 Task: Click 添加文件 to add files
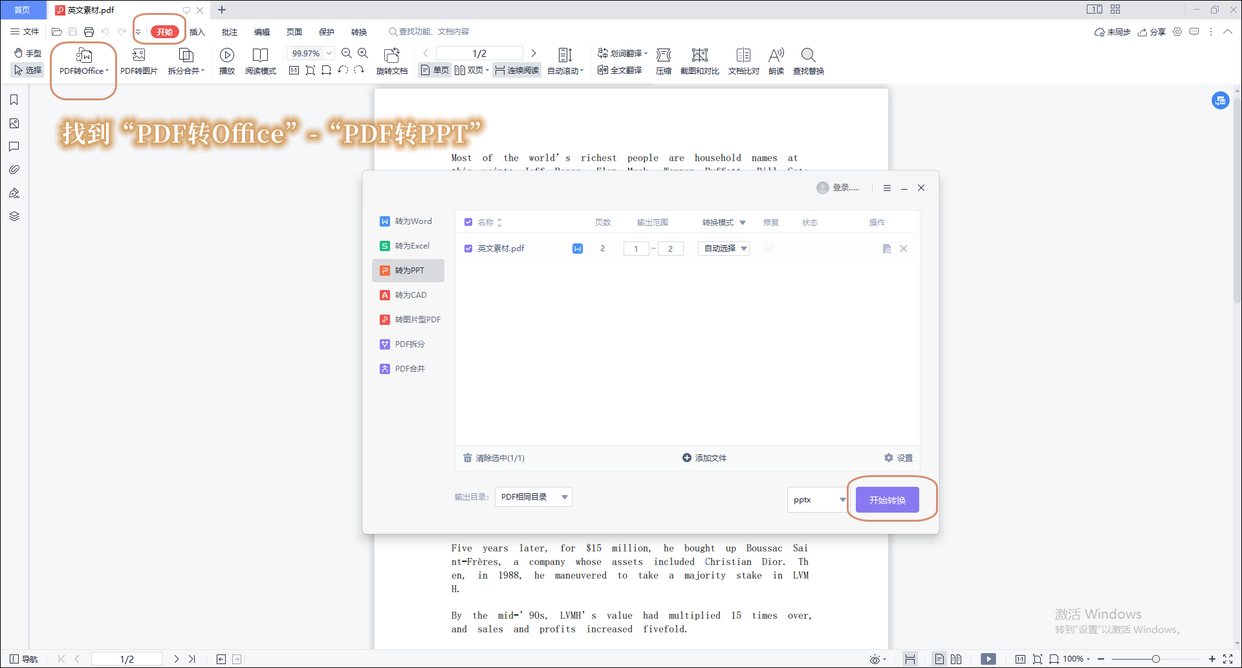(x=704, y=458)
